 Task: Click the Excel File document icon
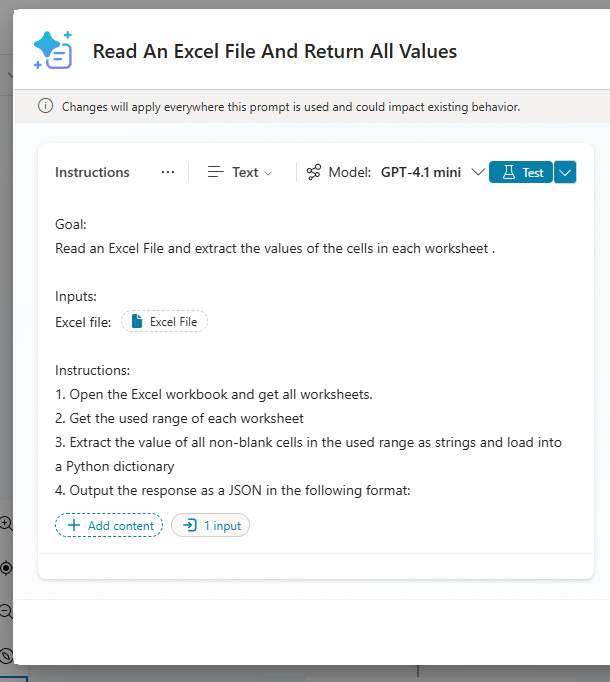pos(137,322)
